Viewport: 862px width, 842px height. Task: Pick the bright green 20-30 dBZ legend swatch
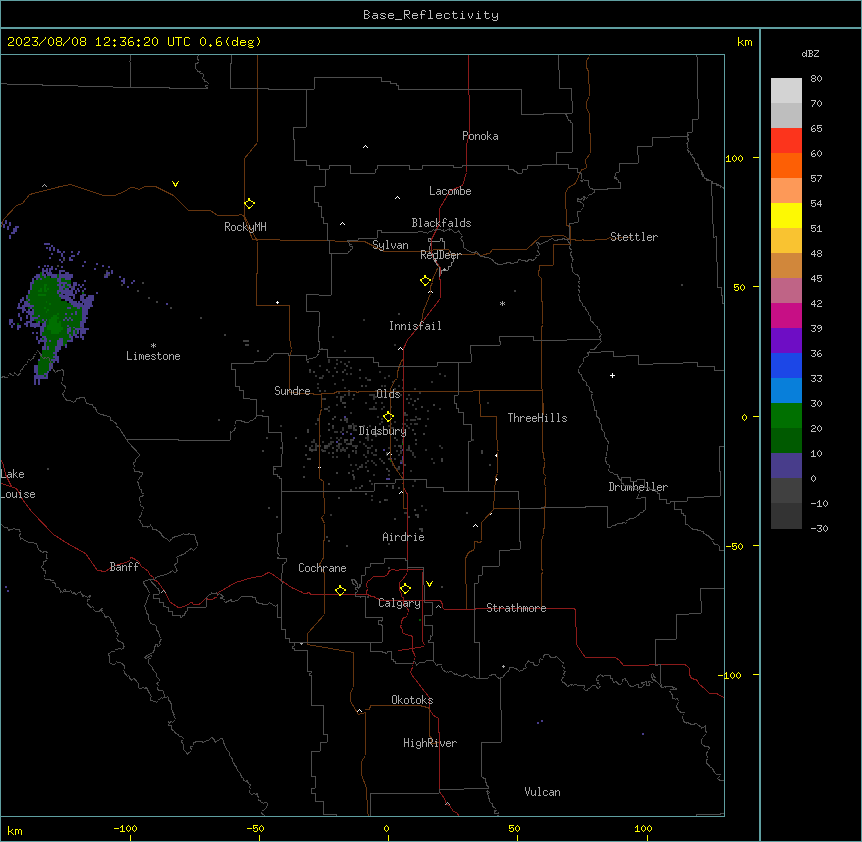click(x=786, y=416)
